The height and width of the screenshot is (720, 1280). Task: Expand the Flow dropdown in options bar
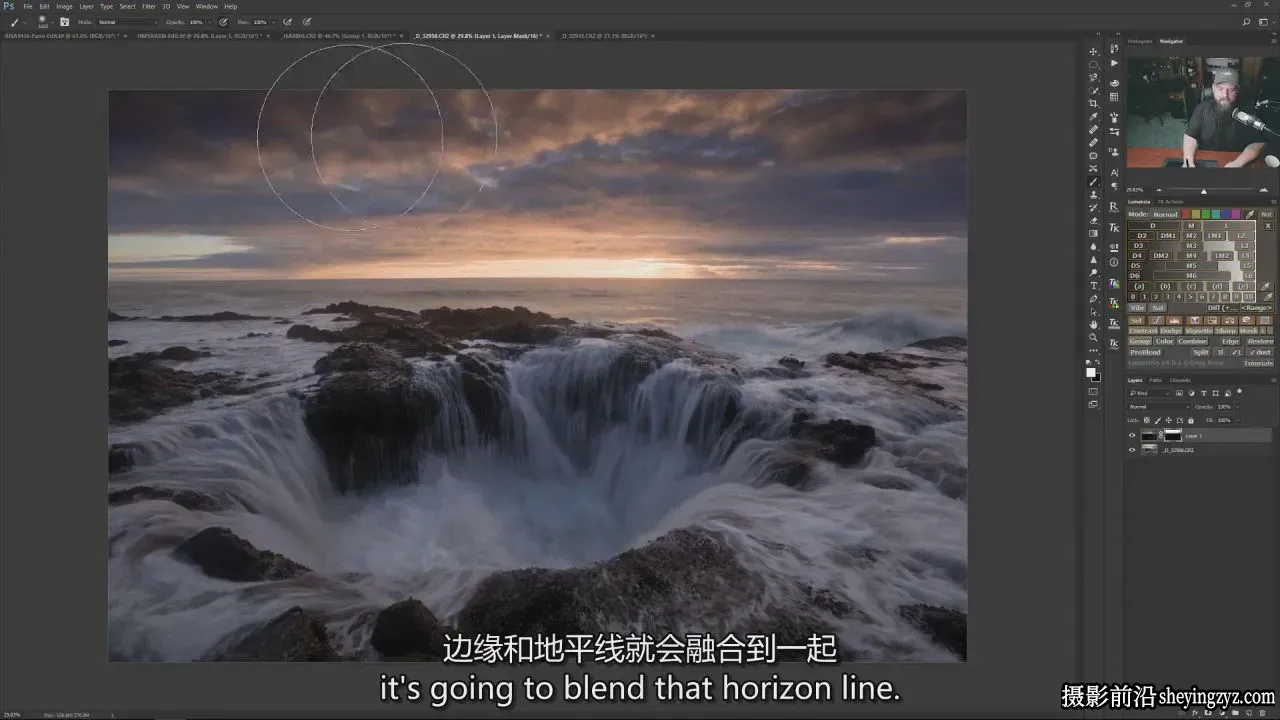pyautogui.click(x=273, y=21)
